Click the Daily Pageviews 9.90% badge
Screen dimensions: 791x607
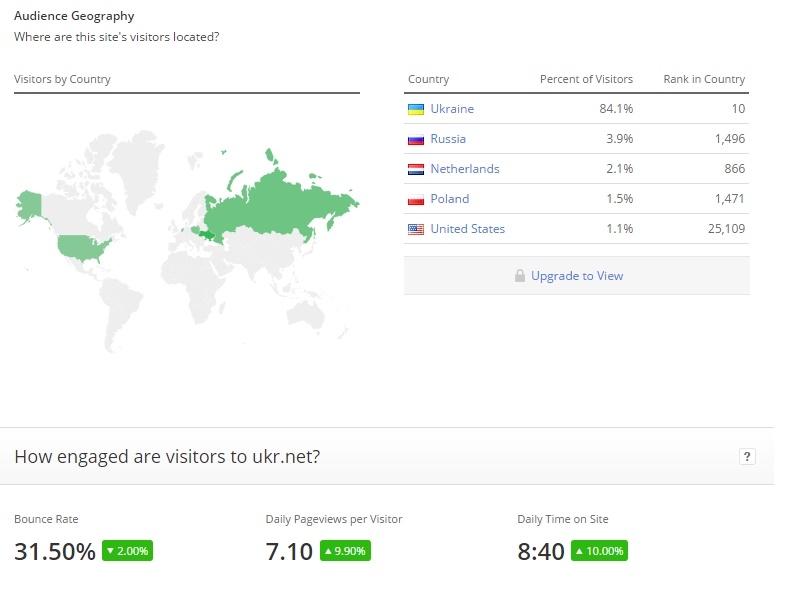tap(345, 551)
